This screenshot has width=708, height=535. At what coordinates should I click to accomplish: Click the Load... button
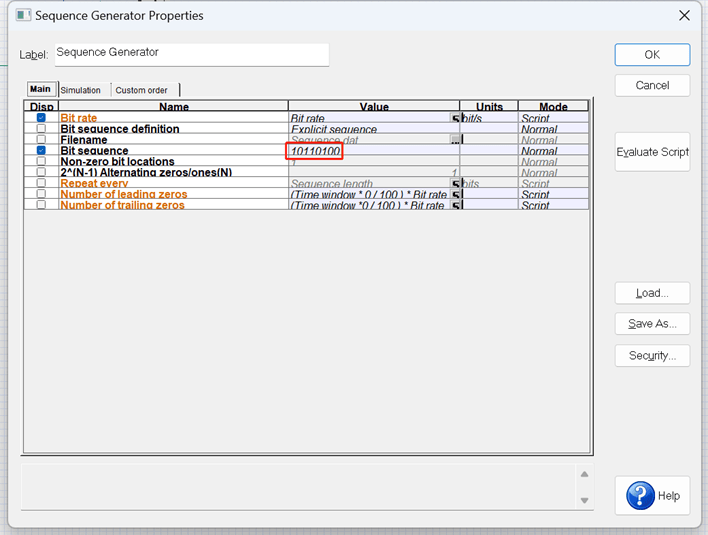point(652,293)
